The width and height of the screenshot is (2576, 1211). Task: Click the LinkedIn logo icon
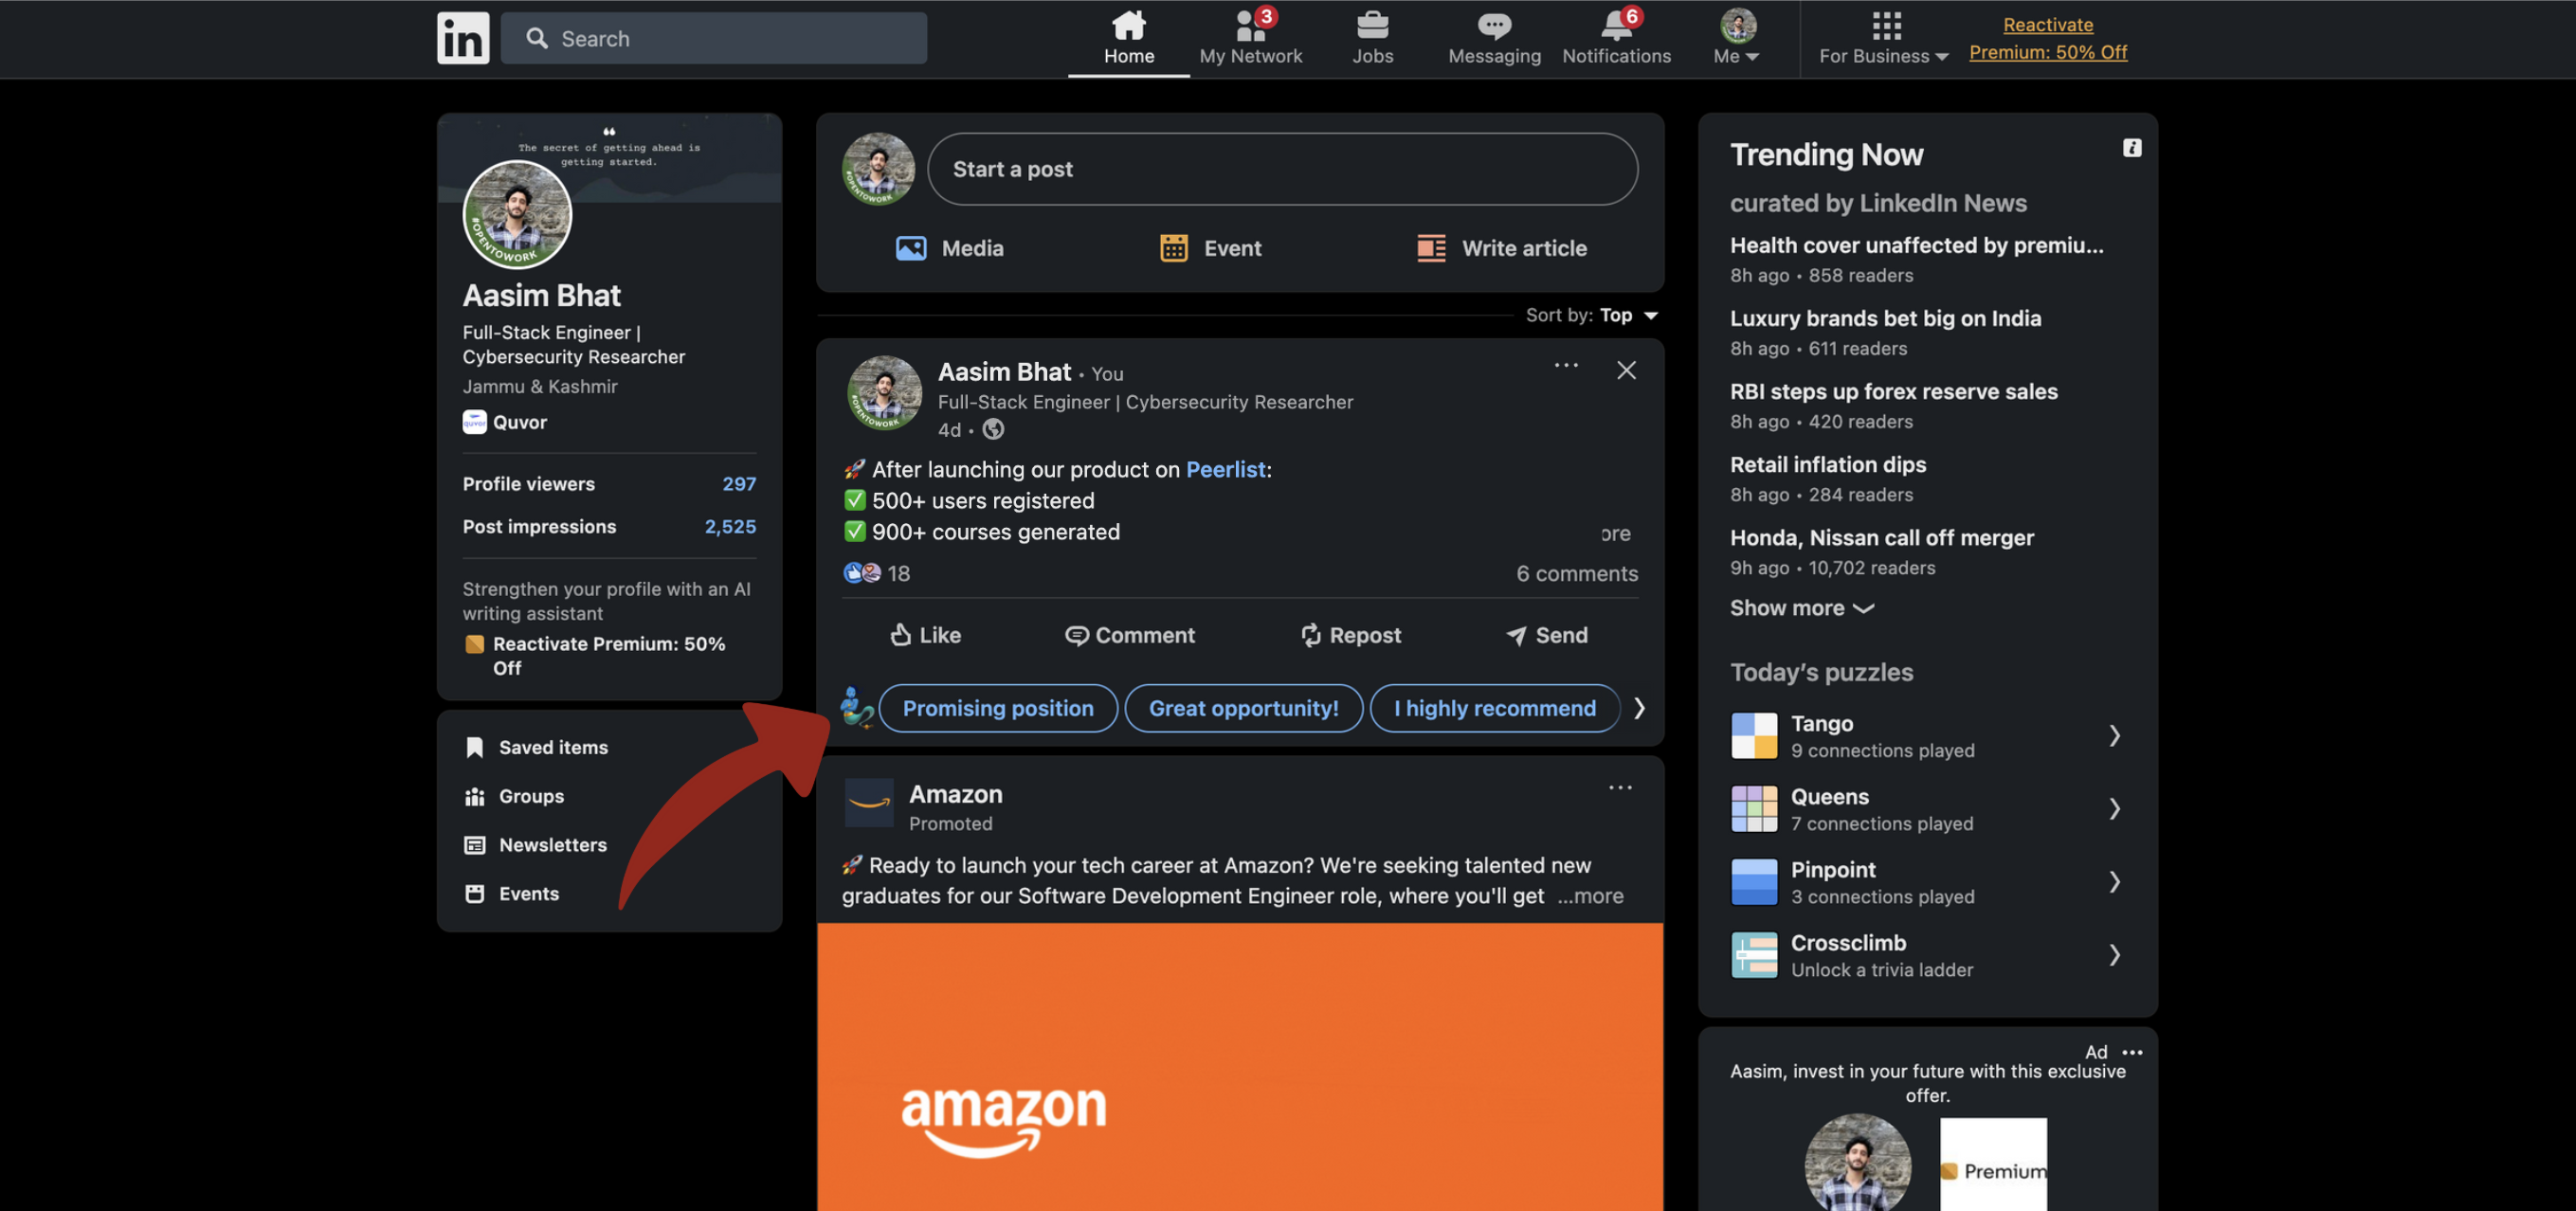[462, 38]
